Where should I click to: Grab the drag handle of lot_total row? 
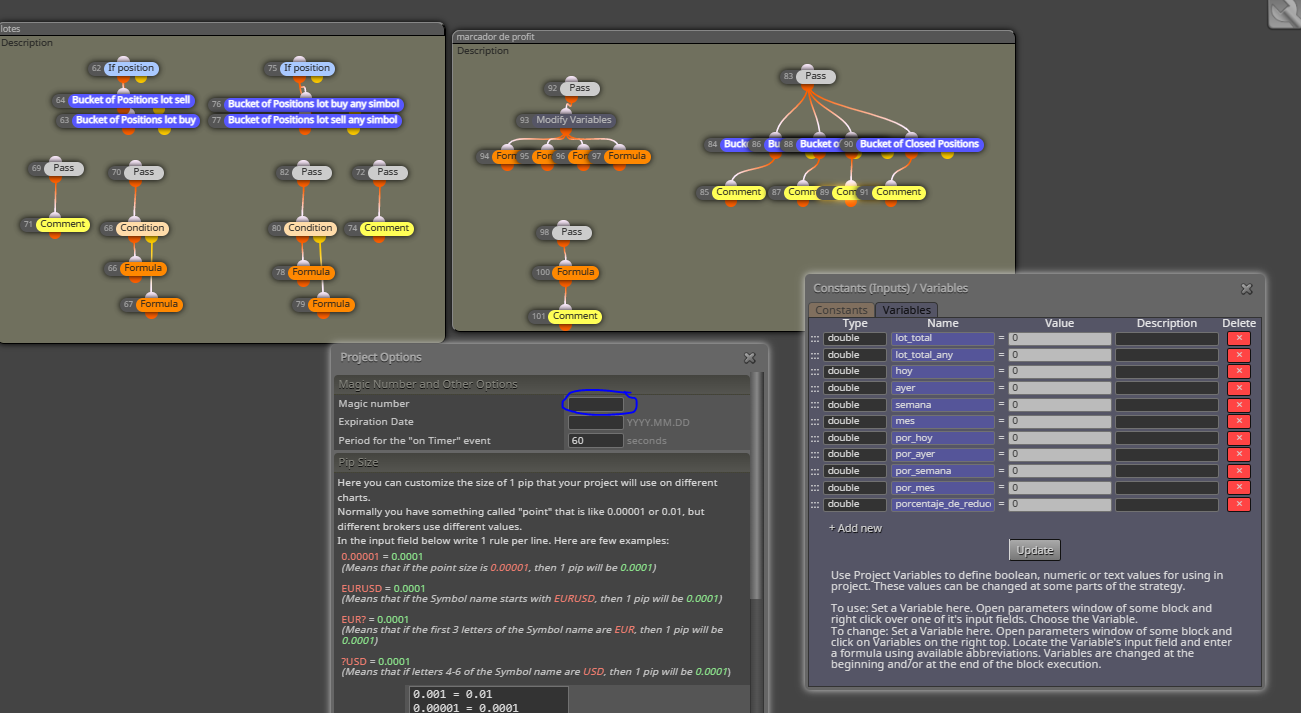(815, 339)
